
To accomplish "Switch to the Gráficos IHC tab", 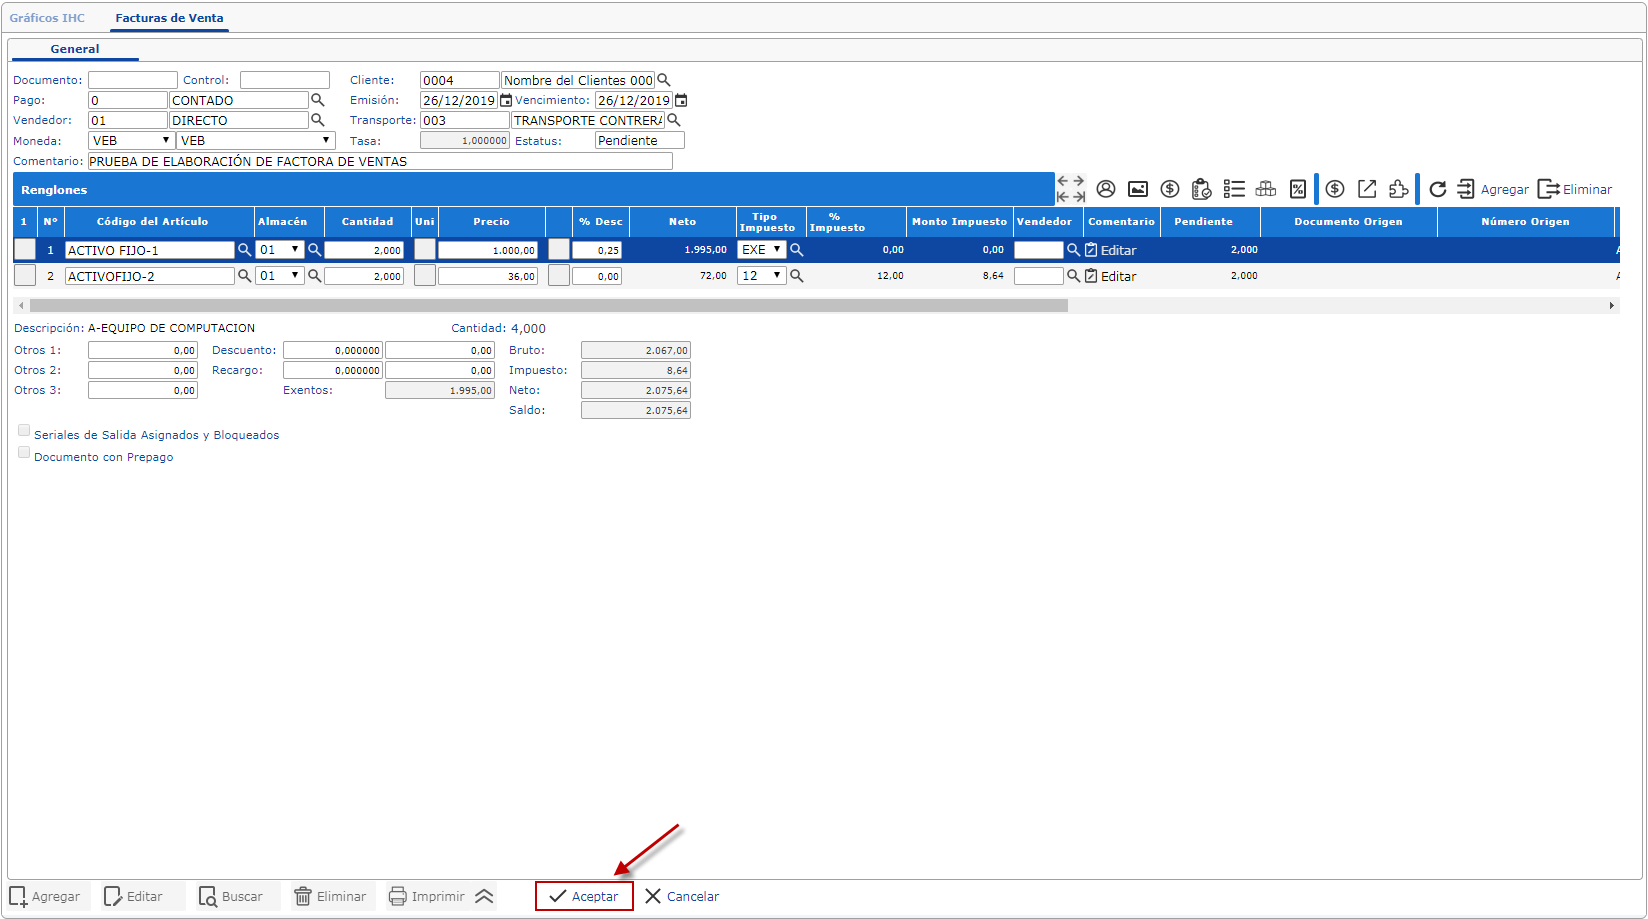I will 47,18.
